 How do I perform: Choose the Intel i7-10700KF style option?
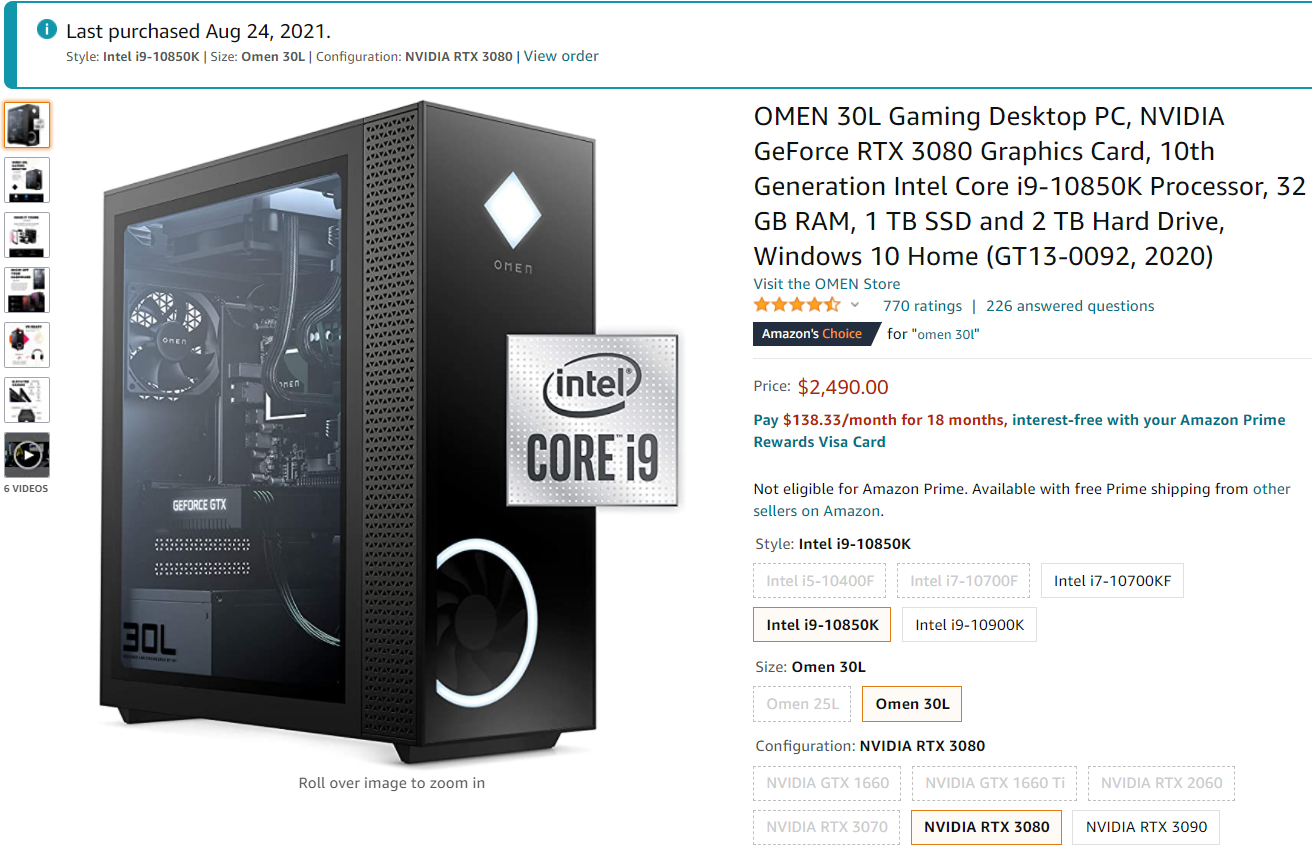point(1112,580)
